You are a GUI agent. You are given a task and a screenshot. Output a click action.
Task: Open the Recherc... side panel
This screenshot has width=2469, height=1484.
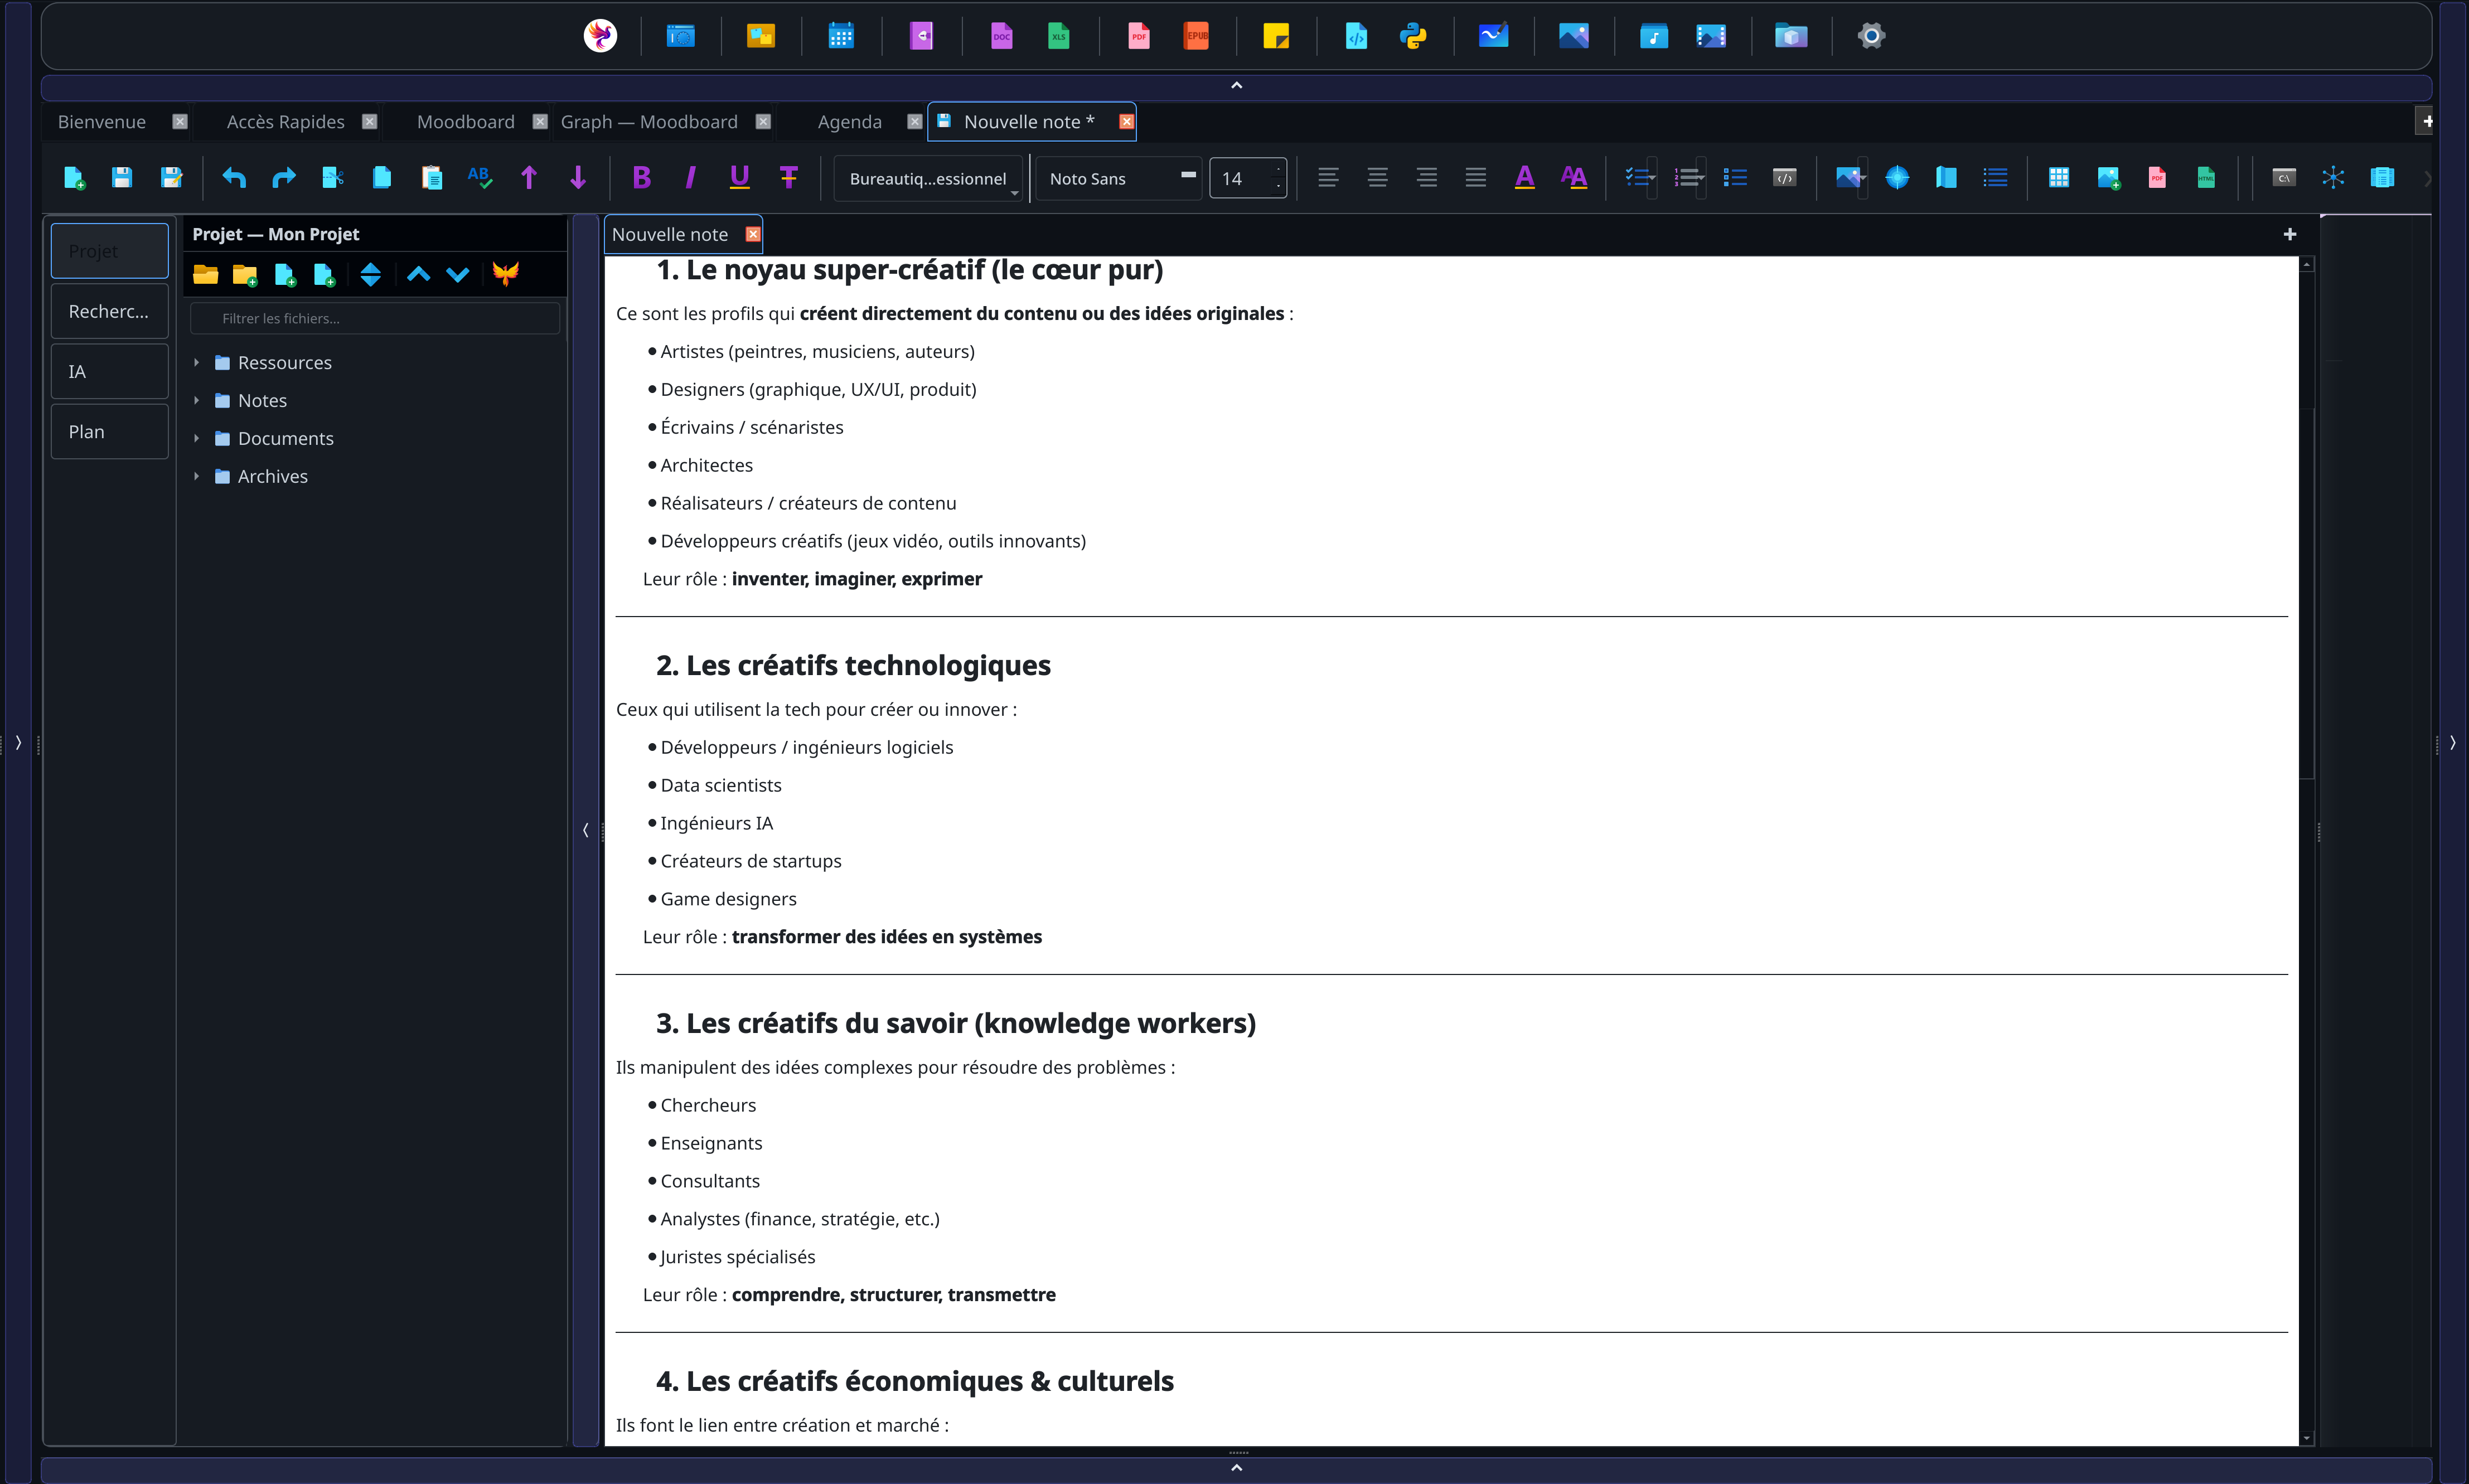[x=110, y=311]
